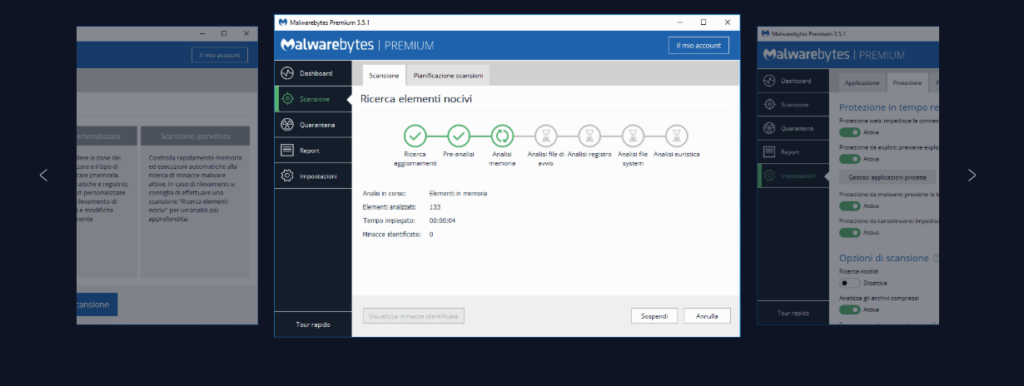This screenshot has height=386, width=1024.
Task: Click the Analisi euristica hourglass step
Action: (x=677, y=136)
